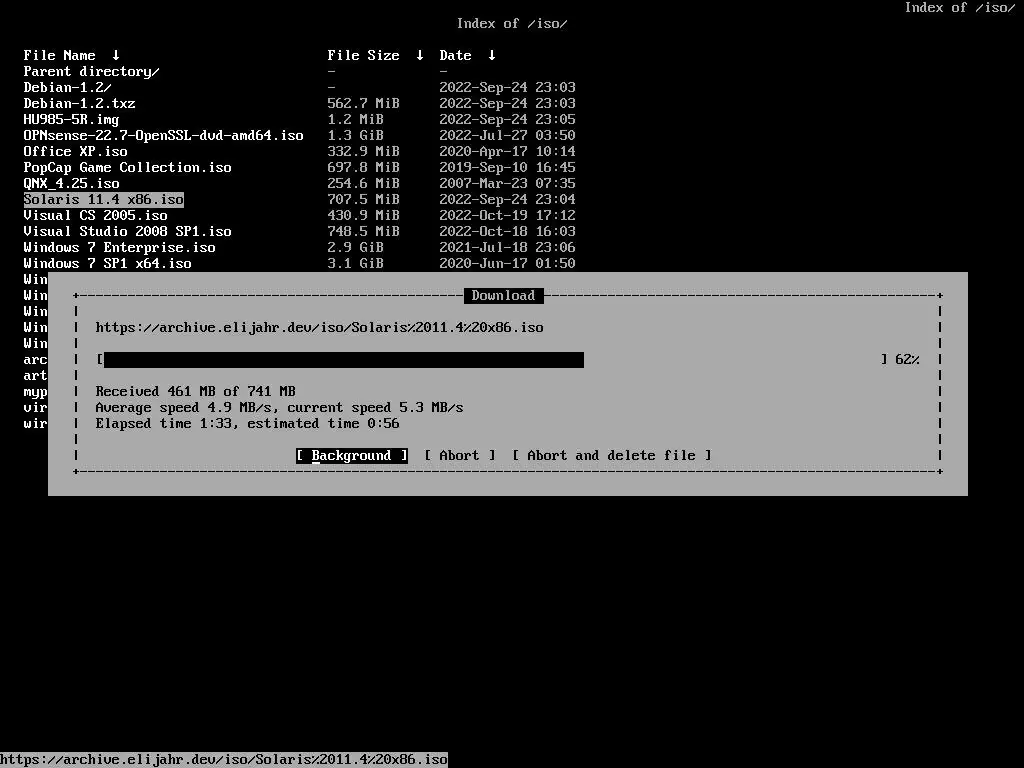Click 2022-Sep-24 23:04 date of Solaris row
1024x768 pixels.
point(507,199)
